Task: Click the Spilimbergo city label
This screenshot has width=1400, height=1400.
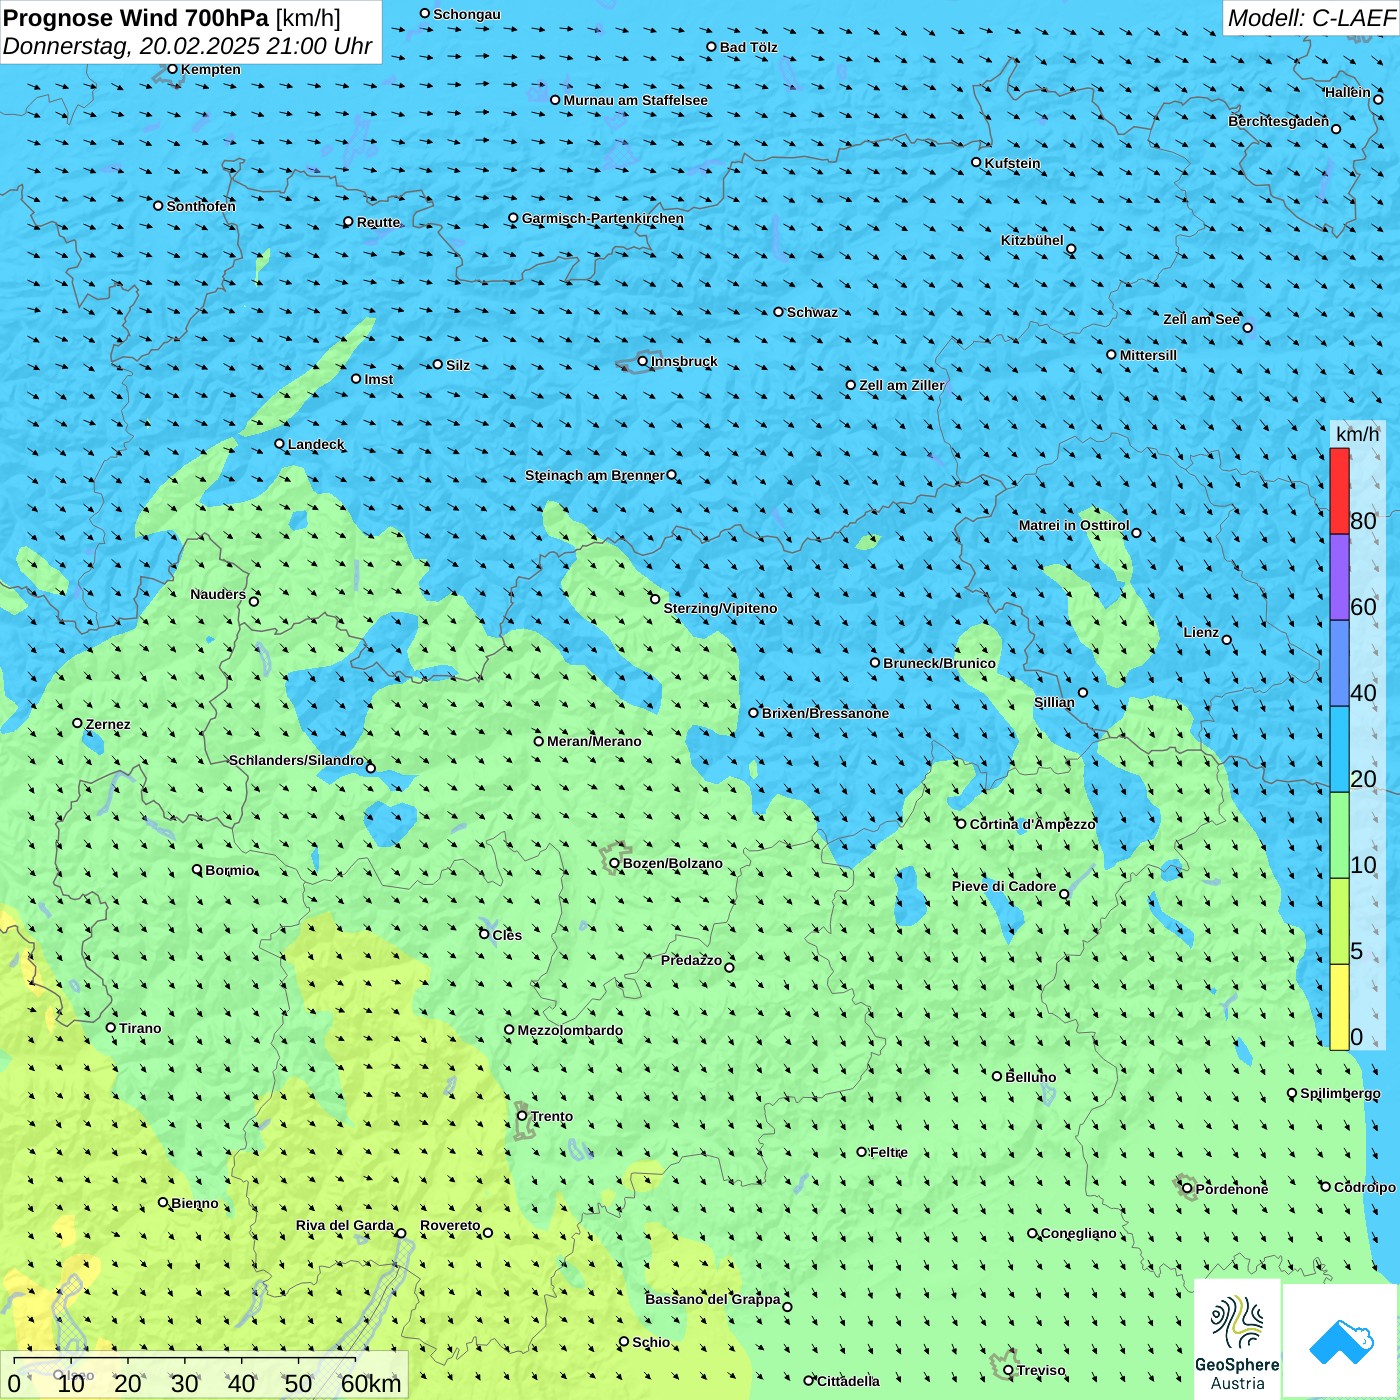Action: (x=1341, y=1093)
